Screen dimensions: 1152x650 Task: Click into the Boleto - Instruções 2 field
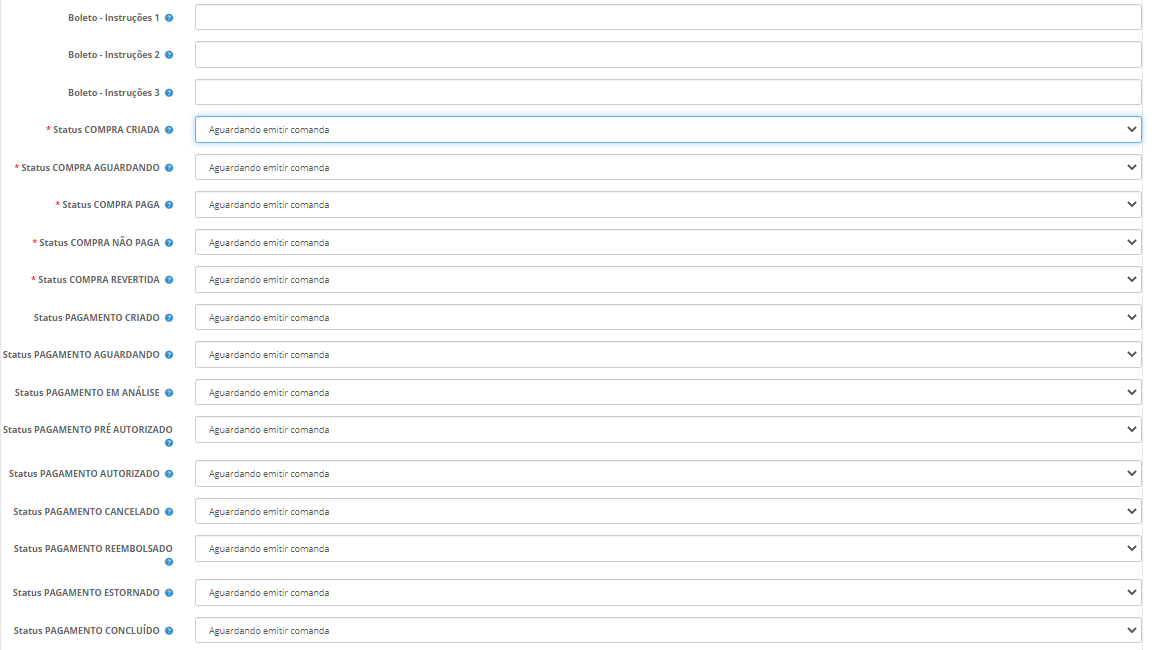[667, 55]
